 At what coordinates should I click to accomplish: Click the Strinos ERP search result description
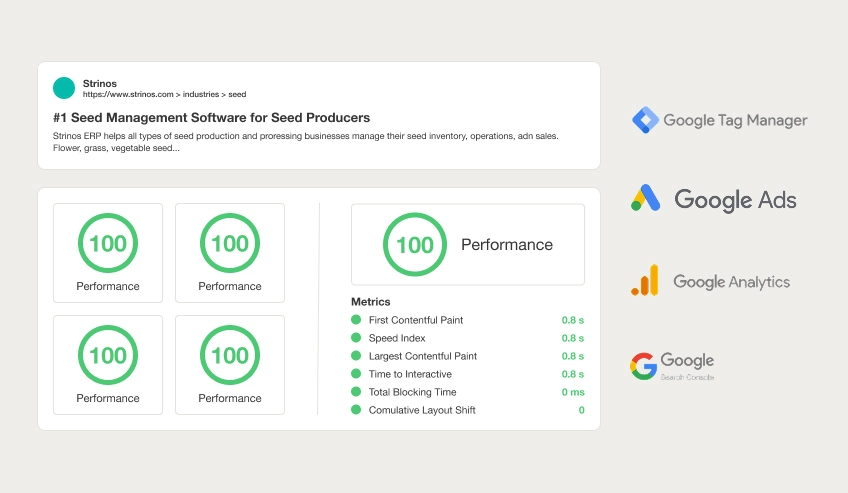tap(306, 142)
